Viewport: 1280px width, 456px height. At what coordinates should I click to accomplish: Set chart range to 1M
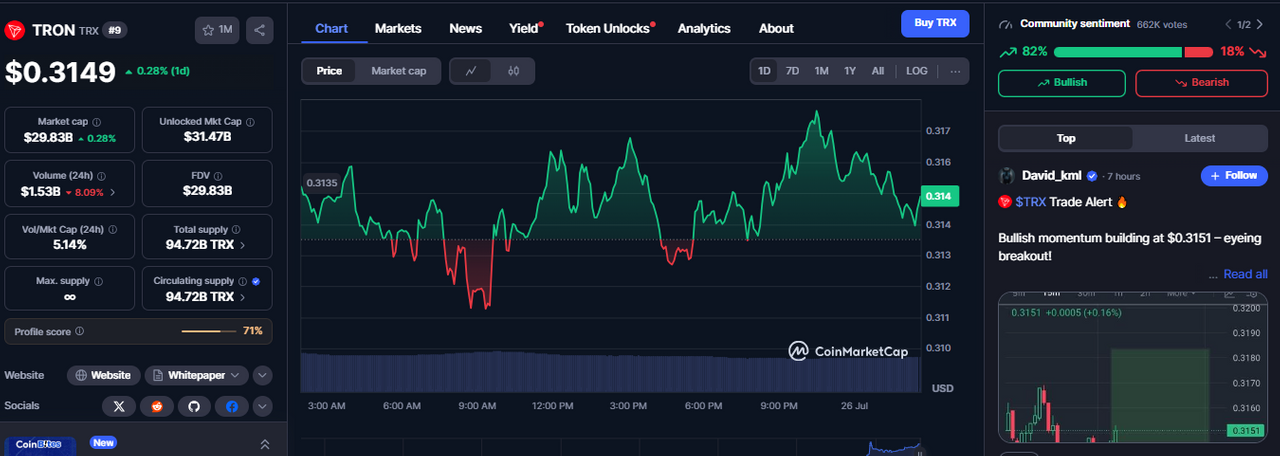coord(821,71)
